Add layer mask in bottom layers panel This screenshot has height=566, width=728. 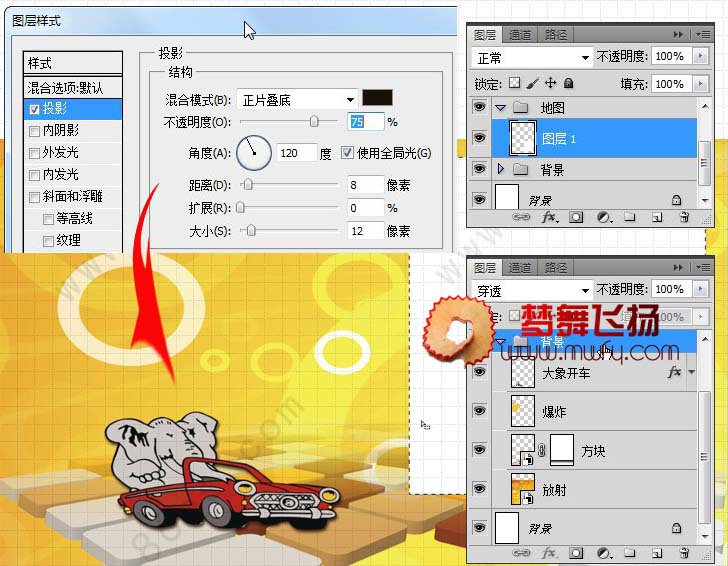tap(576, 553)
